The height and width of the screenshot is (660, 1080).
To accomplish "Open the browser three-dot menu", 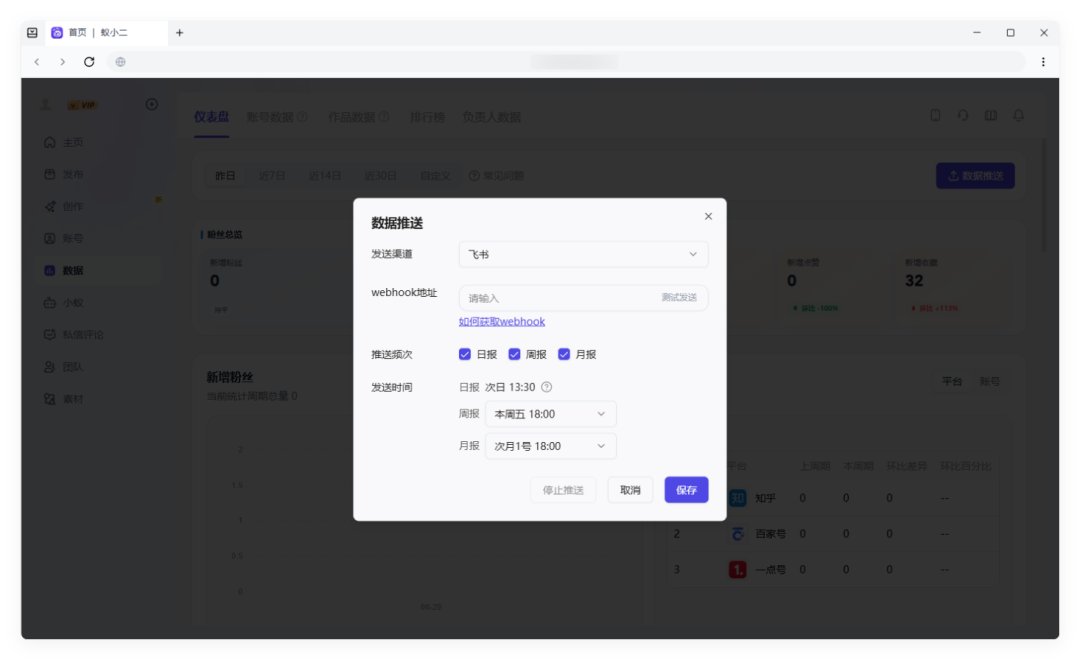I will click(1043, 62).
